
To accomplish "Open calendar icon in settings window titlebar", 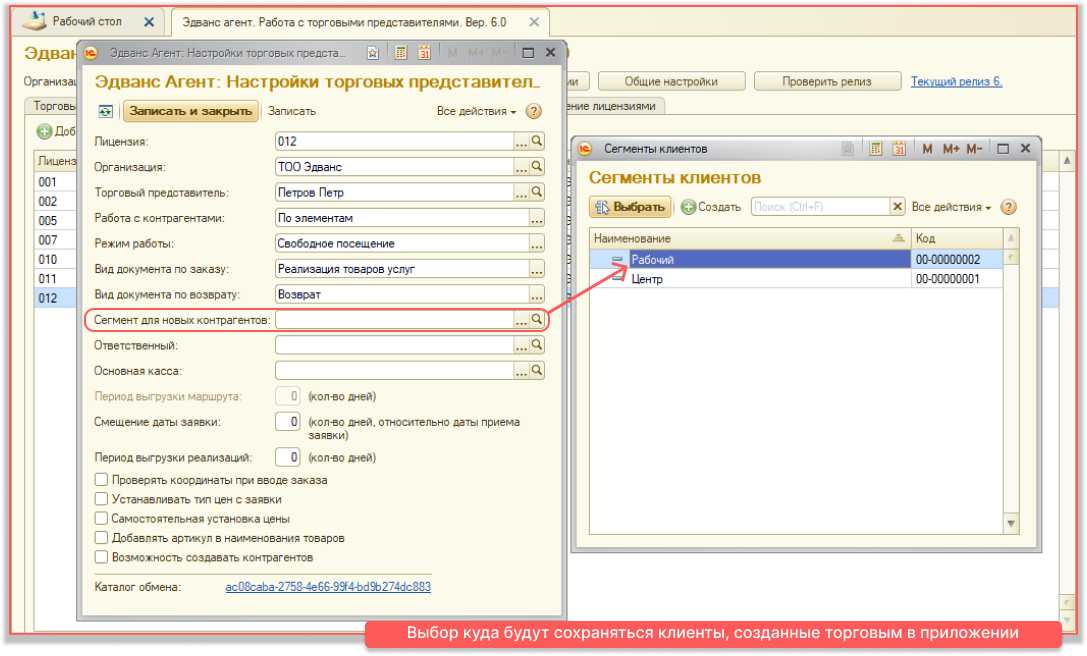I will tap(424, 53).
